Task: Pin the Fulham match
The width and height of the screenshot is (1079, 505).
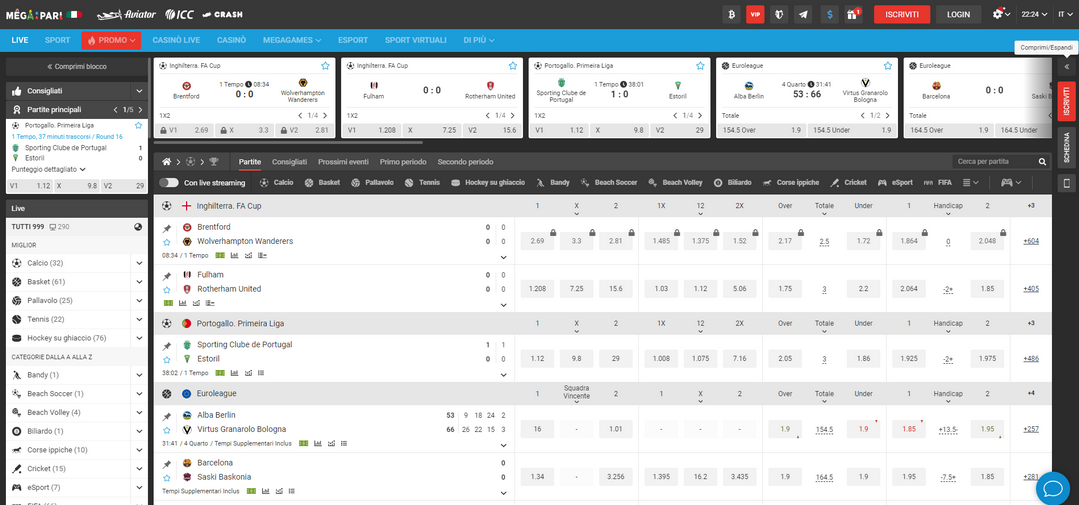Action: coord(167,276)
